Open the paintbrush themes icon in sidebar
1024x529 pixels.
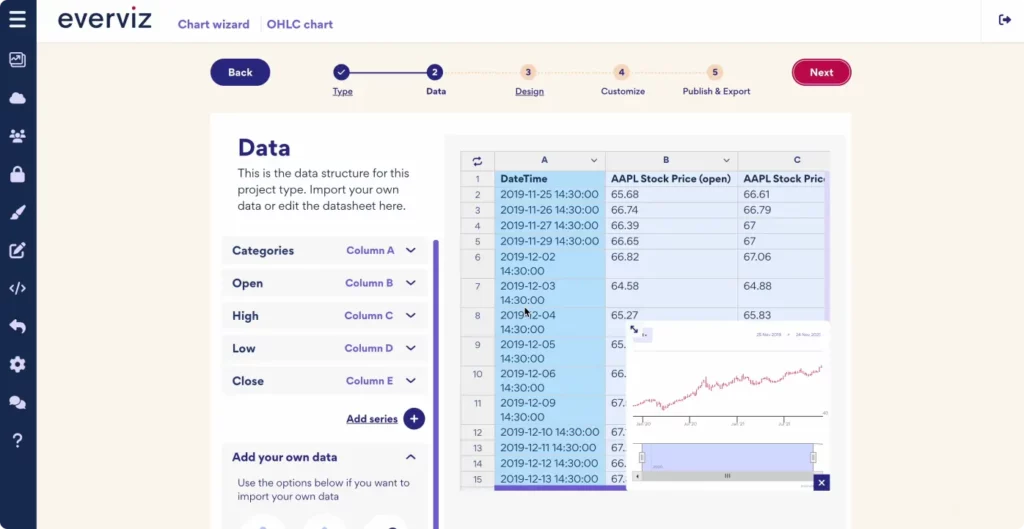[x=18, y=212]
